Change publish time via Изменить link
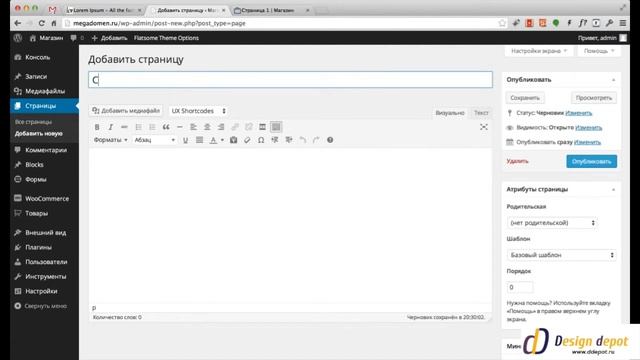 point(587,142)
